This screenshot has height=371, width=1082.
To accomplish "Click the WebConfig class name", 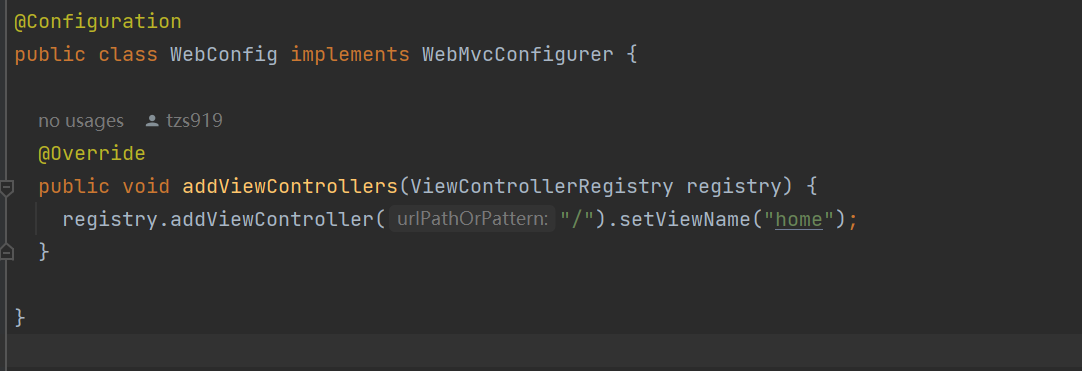I will tap(224, 54).
